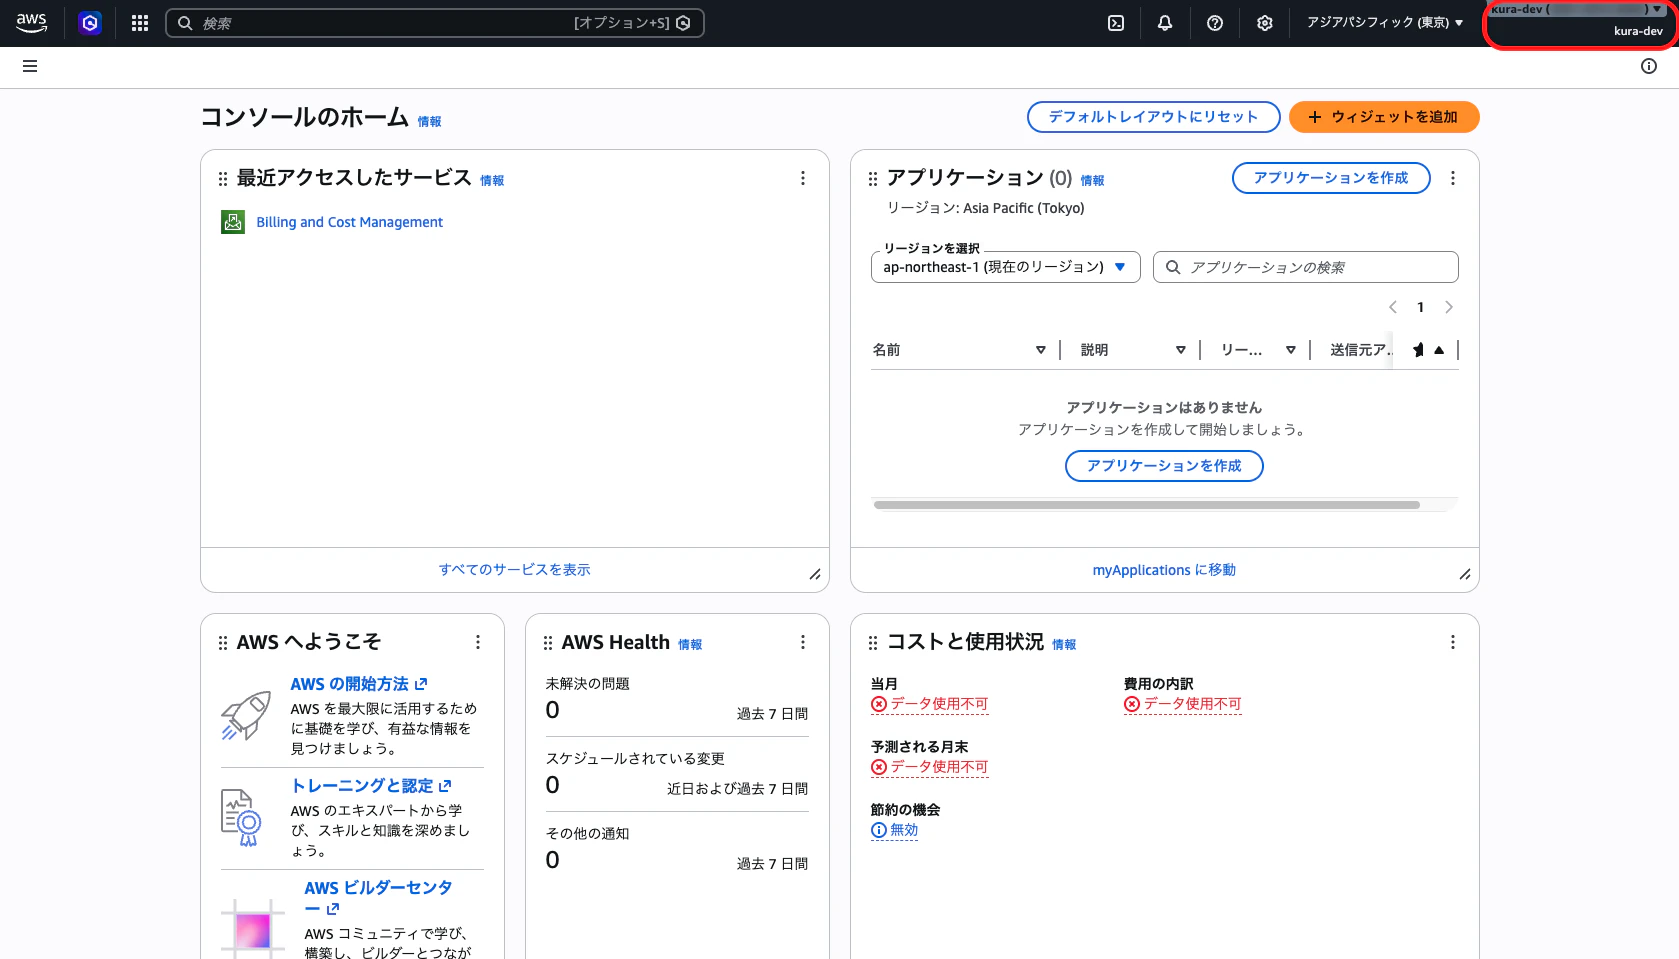Click 情報 link next to コンソールのホーム
The width and height of the screenshot is (1679, 959).
(429, 122)
